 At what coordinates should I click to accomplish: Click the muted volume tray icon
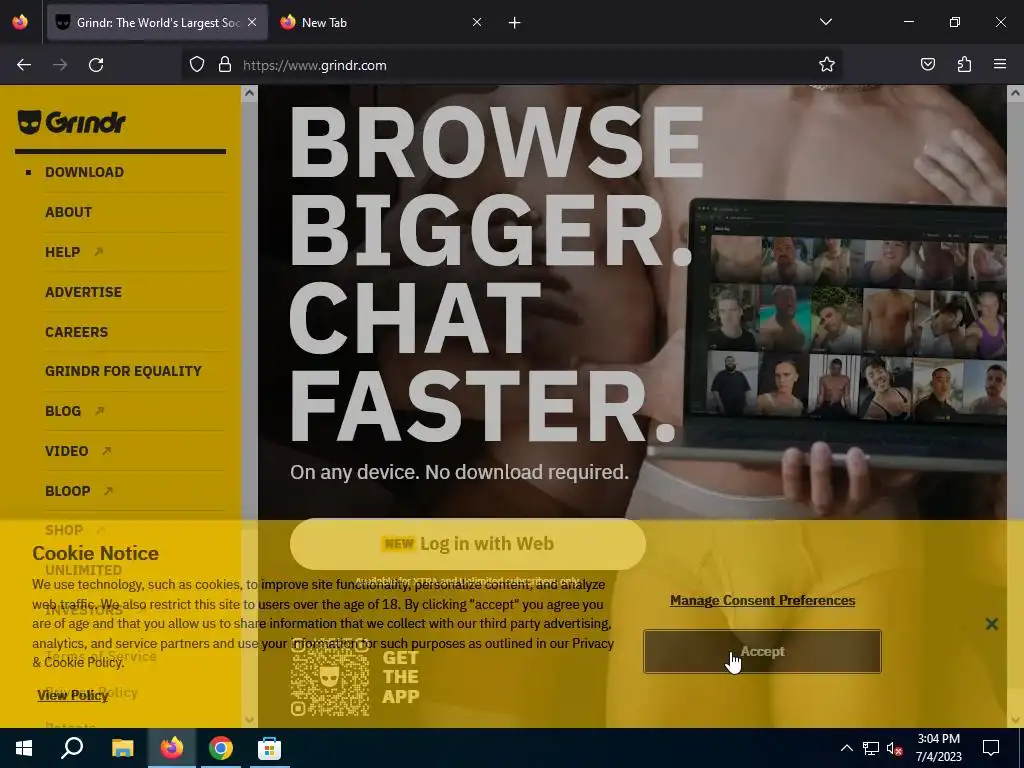tap(894, 748)
